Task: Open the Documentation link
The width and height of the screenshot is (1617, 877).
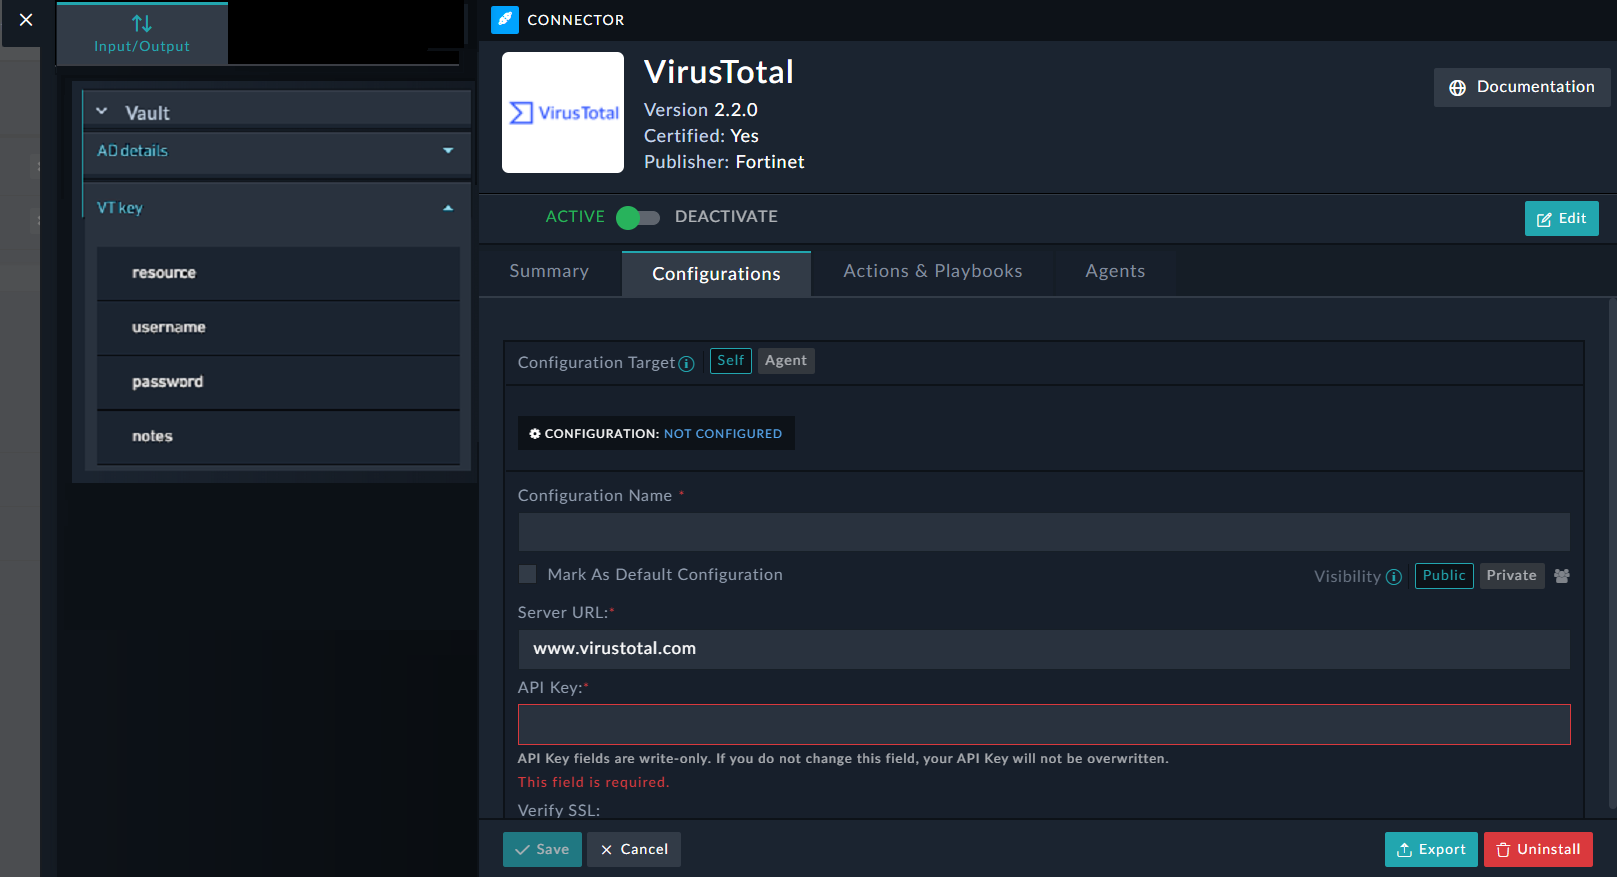Action: pos(1522,87)
